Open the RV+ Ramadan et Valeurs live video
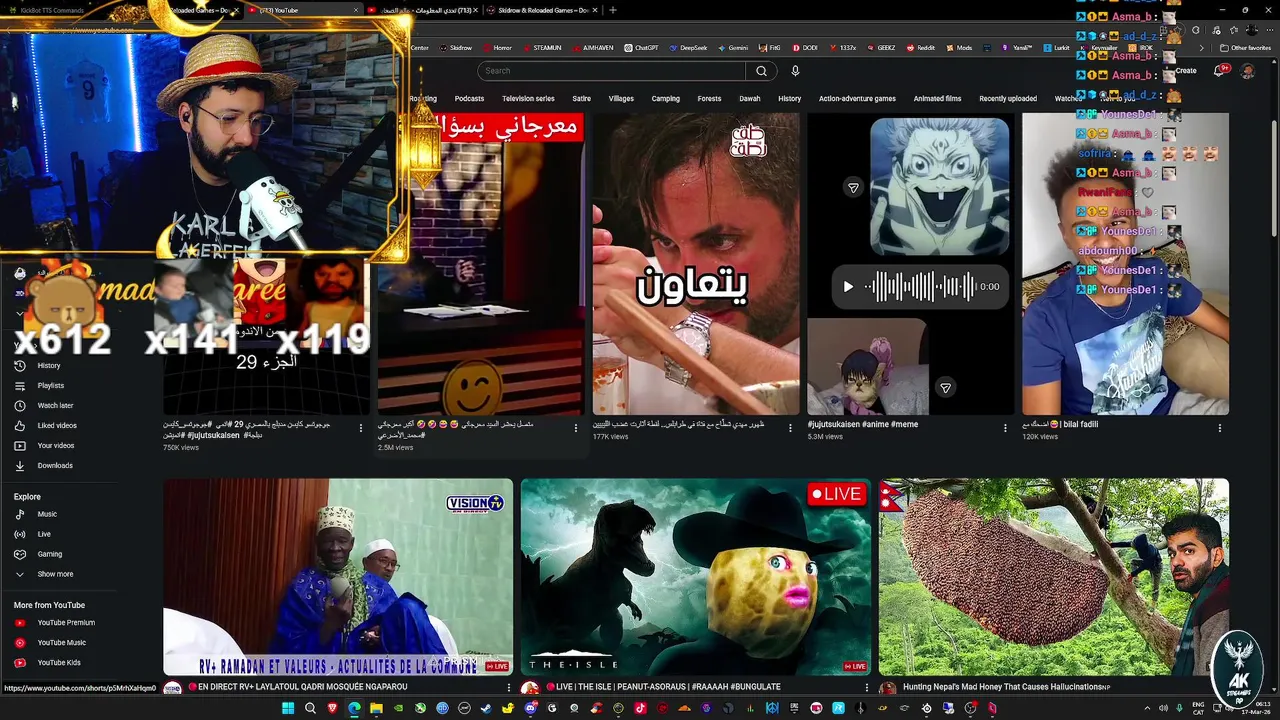This screenshot has width=1280, height=720. coord(338,577)
